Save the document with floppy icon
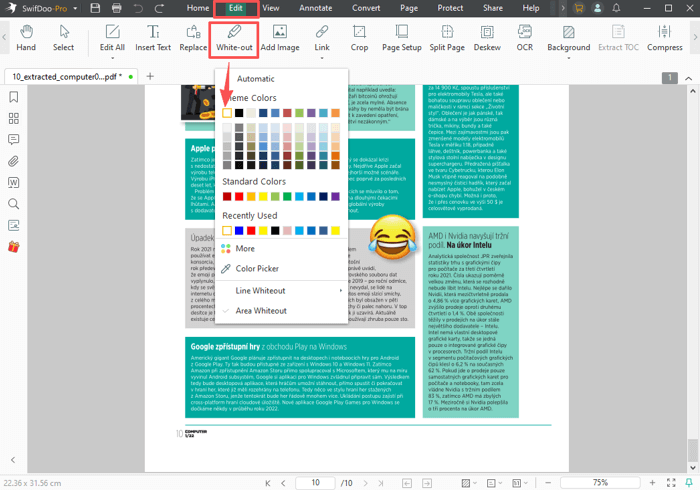This screenshot has width=700, height=491. pyautogui.click(x=95, y=8)
